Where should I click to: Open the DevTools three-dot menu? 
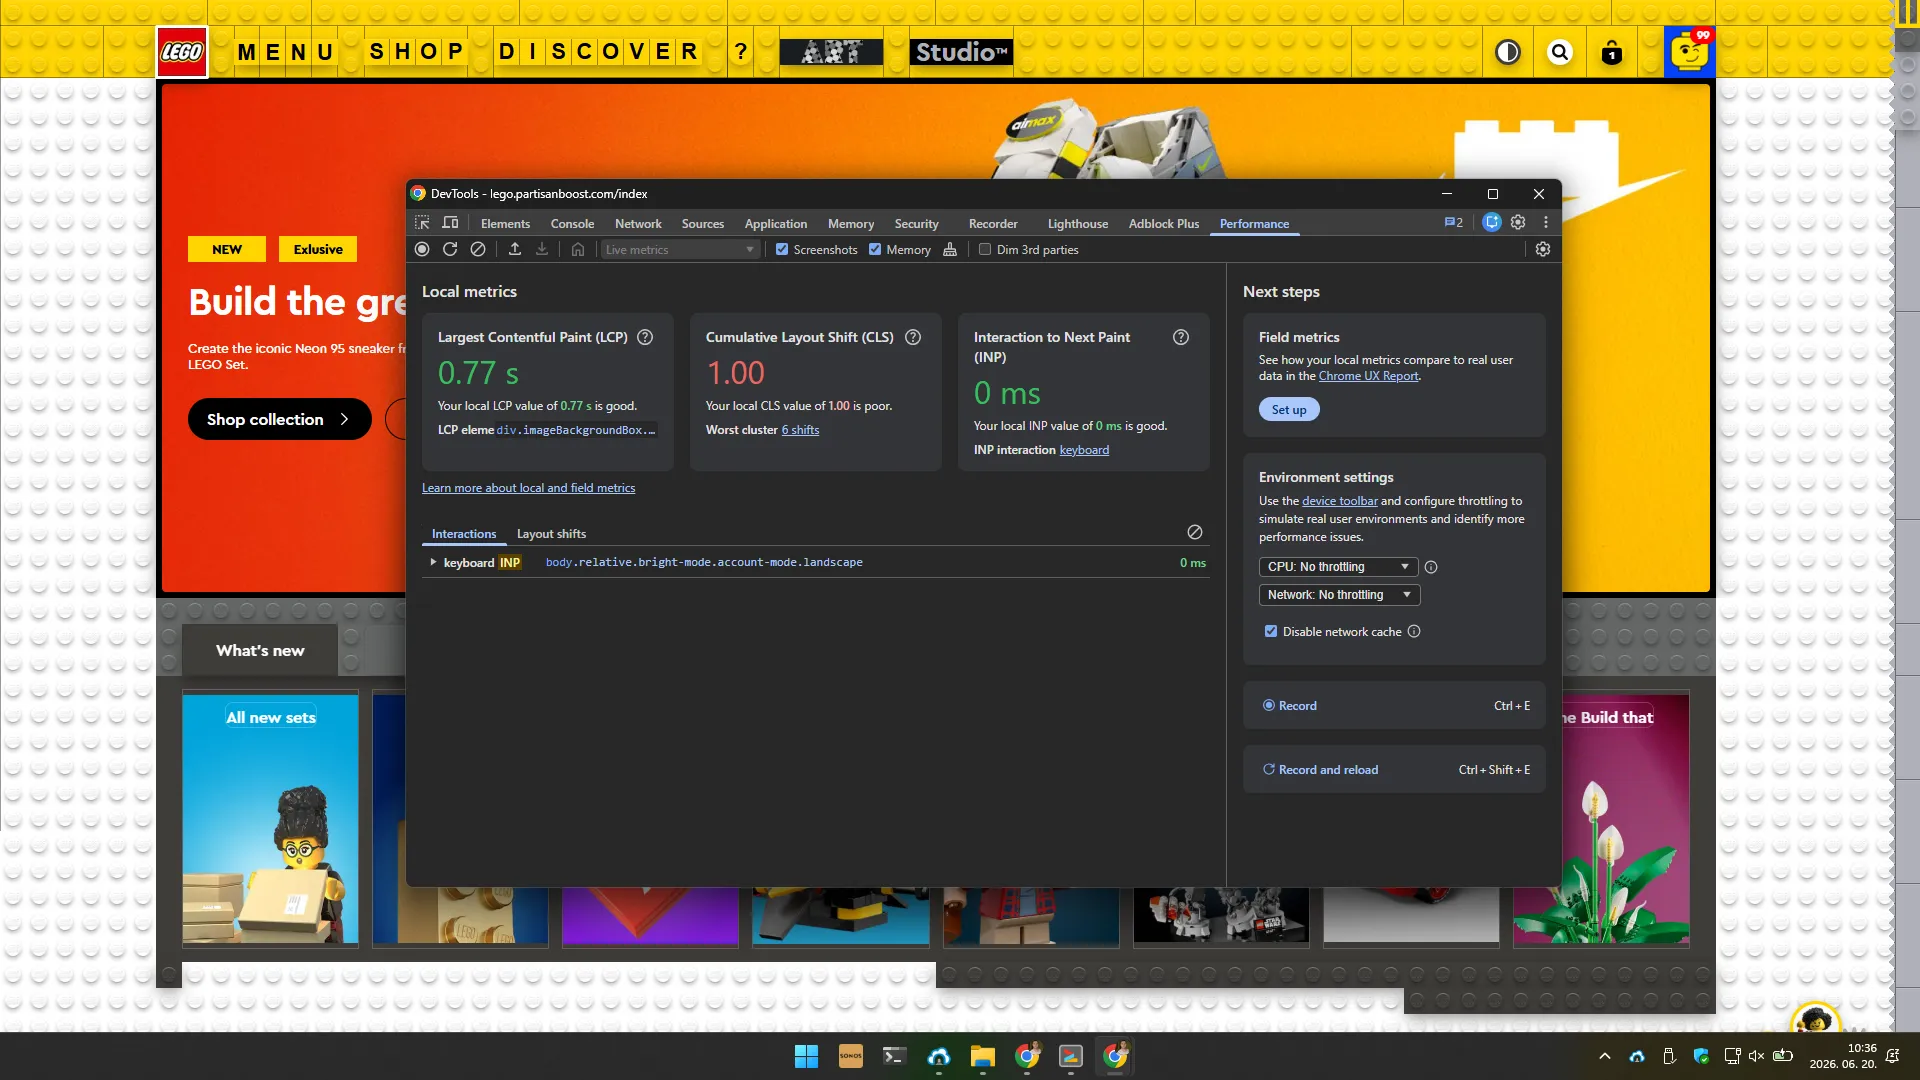(1546, 222)
